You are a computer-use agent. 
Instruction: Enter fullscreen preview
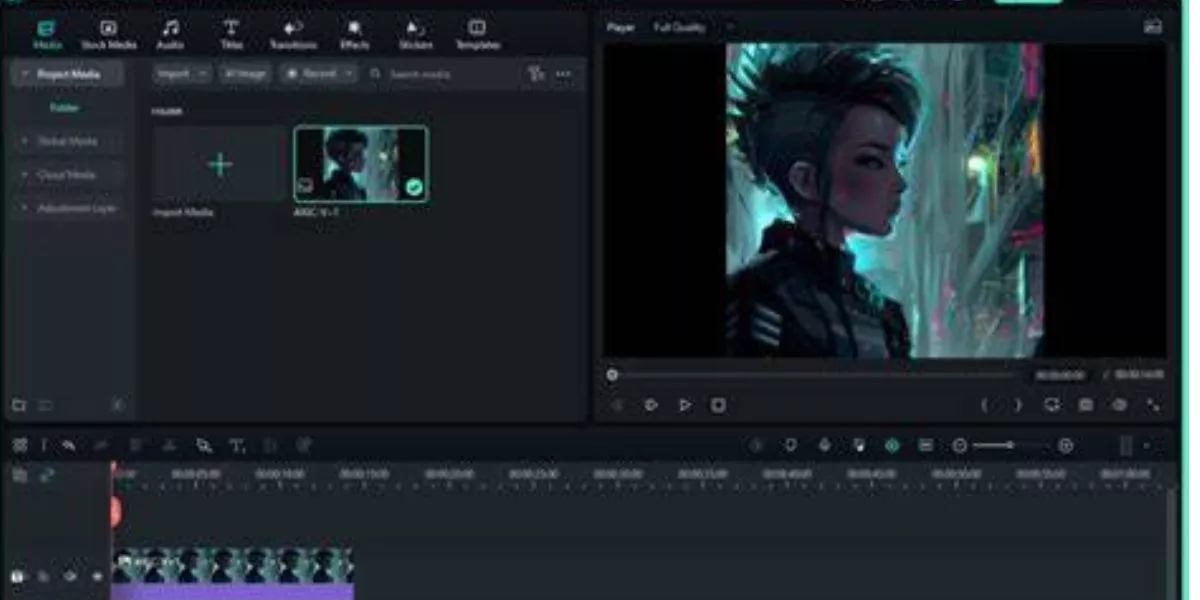[x=1153, y=405]
